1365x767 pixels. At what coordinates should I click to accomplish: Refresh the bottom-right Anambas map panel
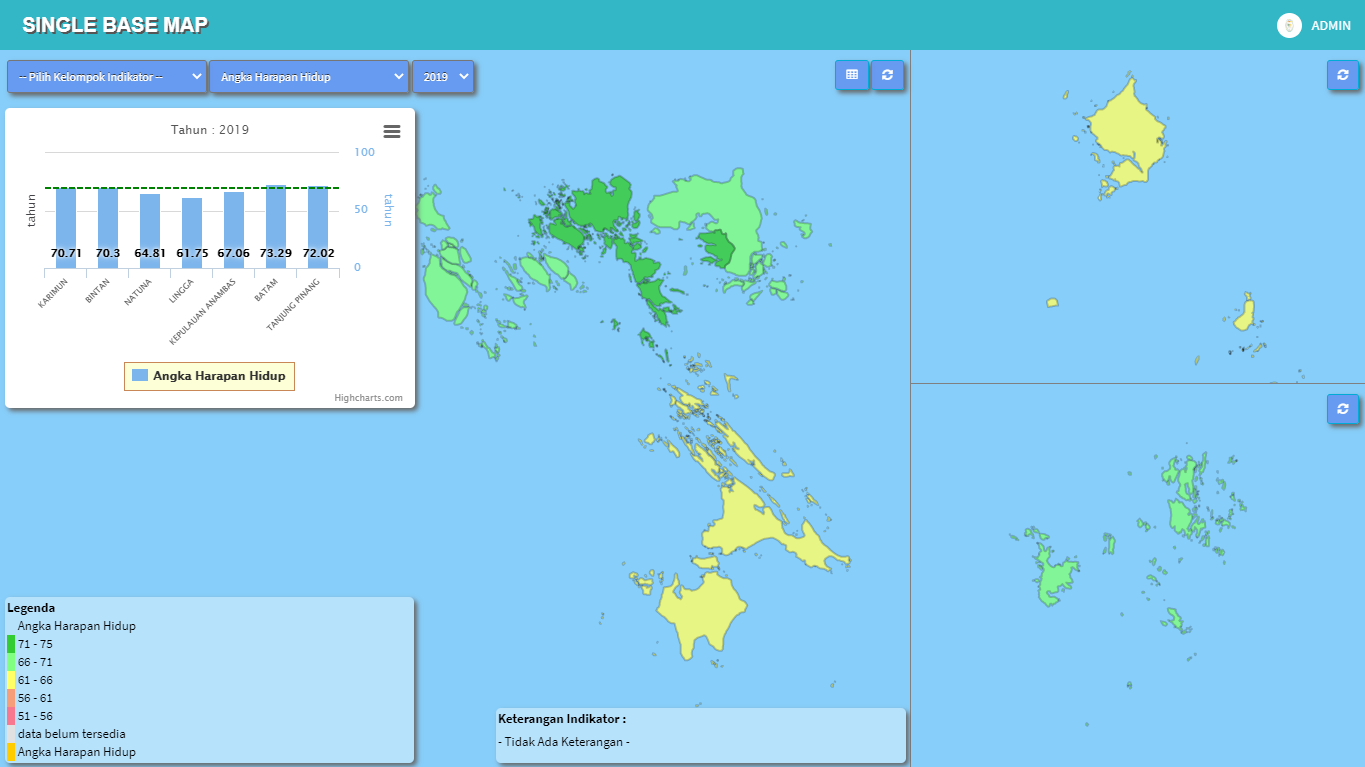[x=1343, y=409]
